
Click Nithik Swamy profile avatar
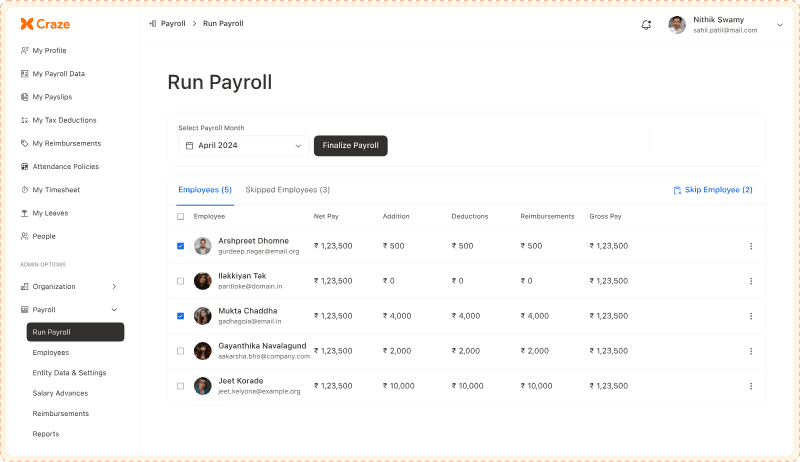click(677, 24)
